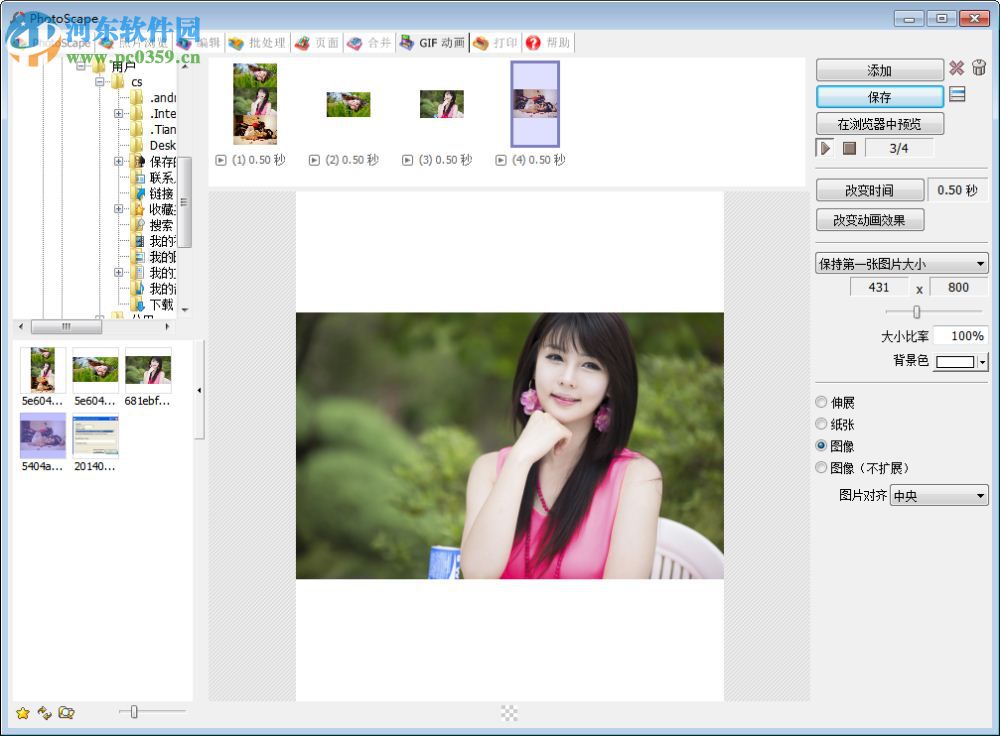Select the fourth animation frame thumbnail
Viewport: 1000px width, 736px height.
(x=536, y=103)
